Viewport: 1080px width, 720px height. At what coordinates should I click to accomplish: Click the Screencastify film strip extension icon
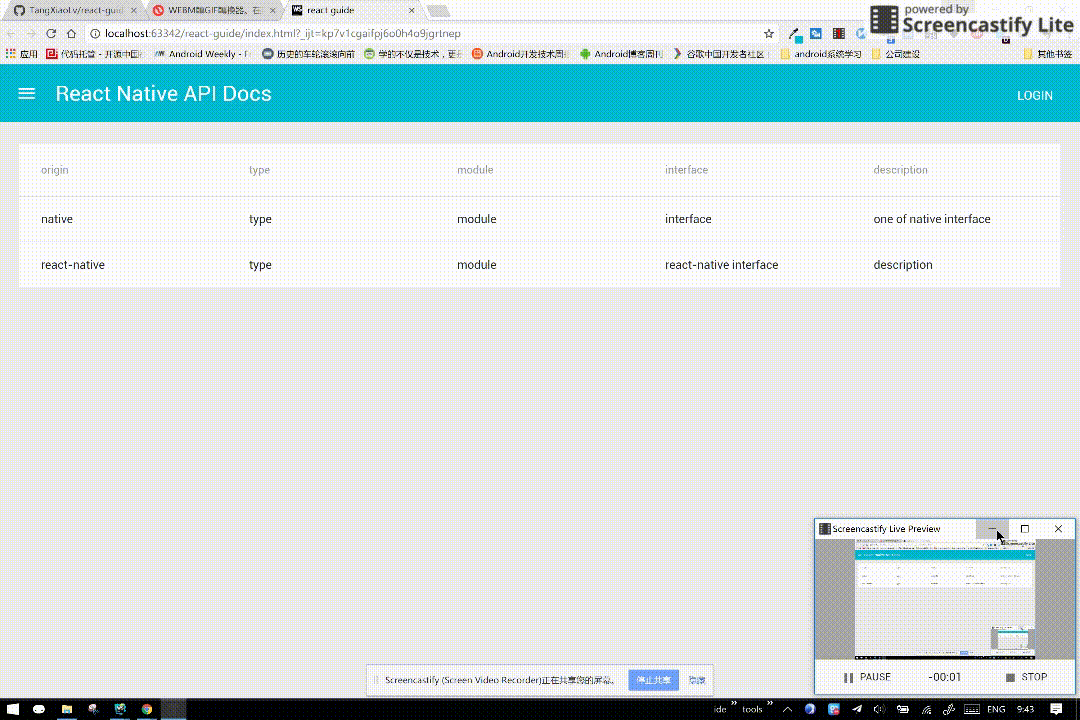click(x=838, y=33)
